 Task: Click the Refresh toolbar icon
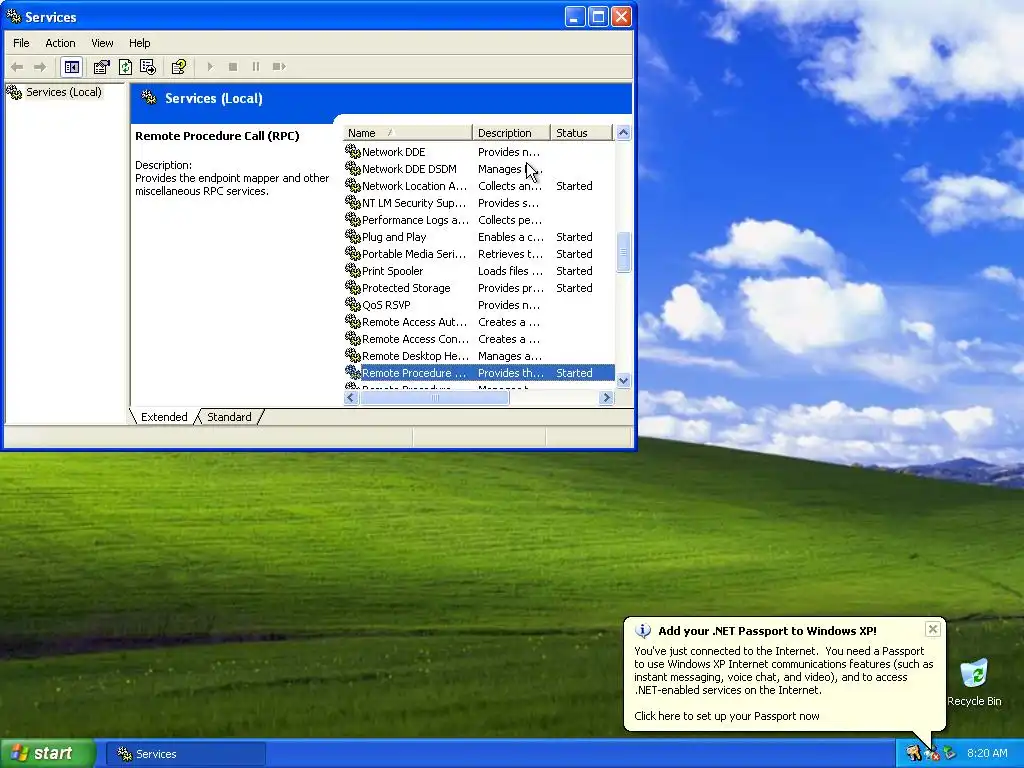pyautogui.click(x=125, y=67)
